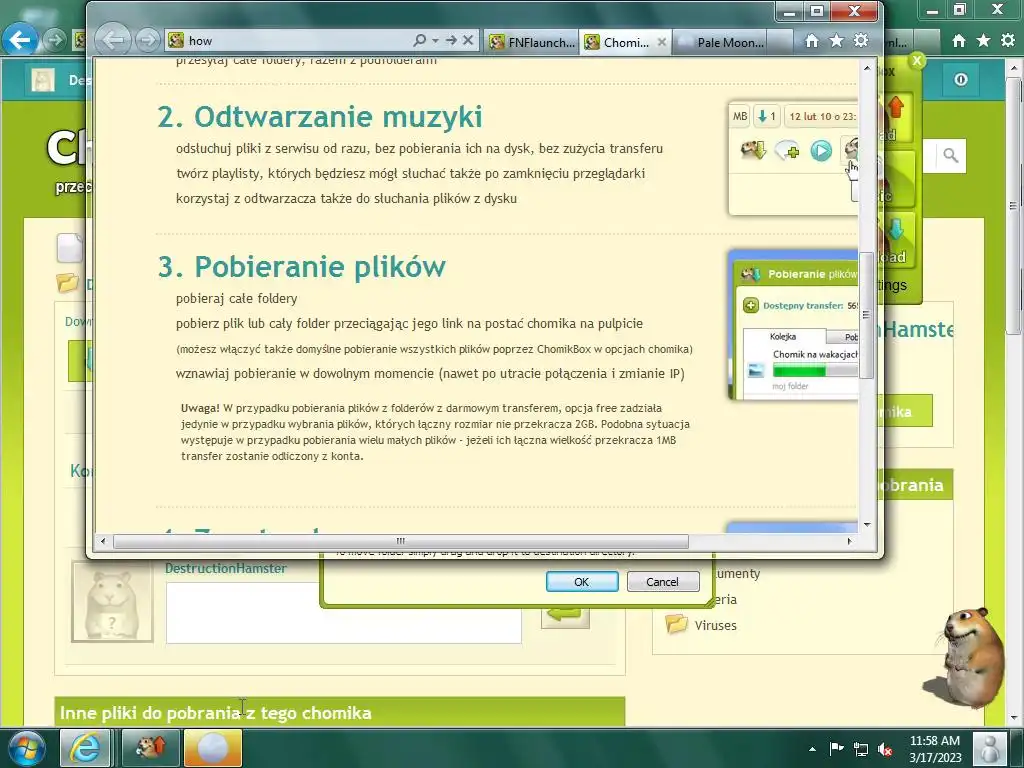Open Tools gear in front window

(861, 41)
